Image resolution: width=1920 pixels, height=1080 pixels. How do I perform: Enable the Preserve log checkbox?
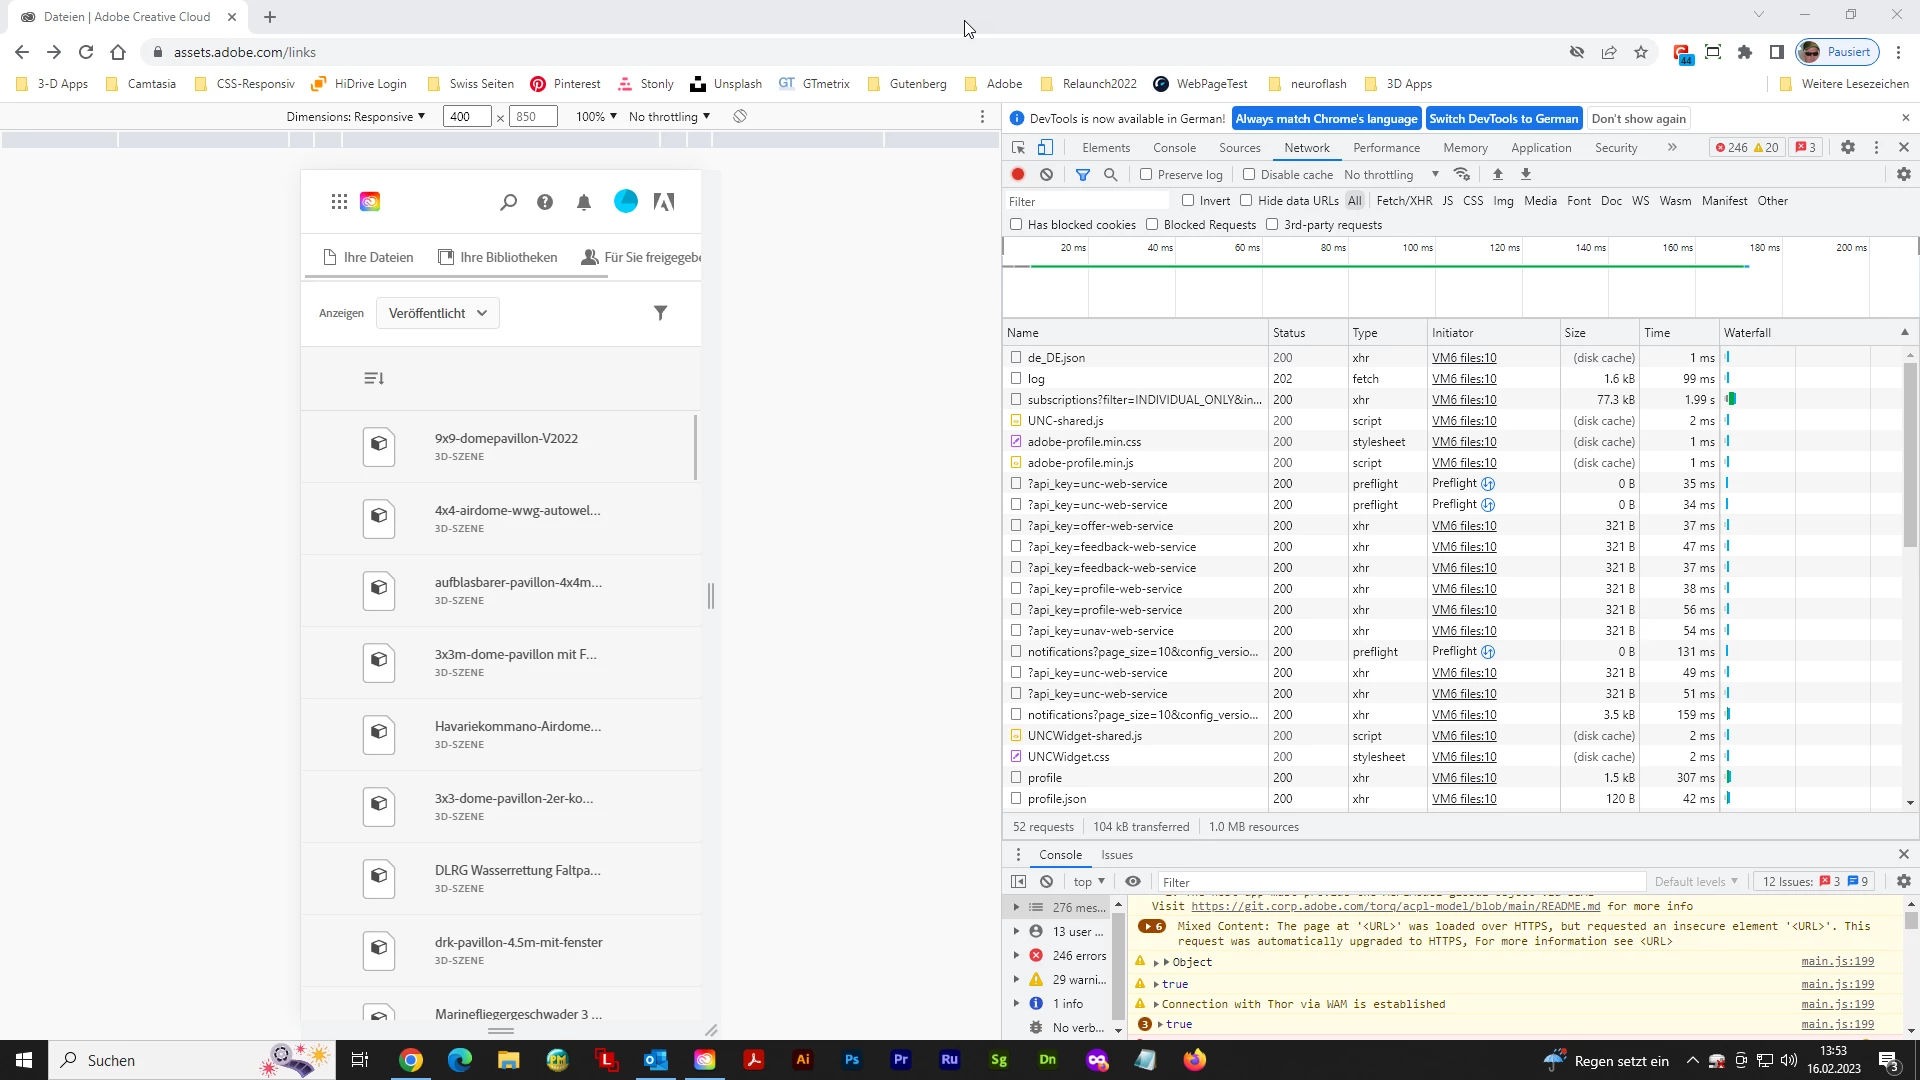coord(1146,174)
